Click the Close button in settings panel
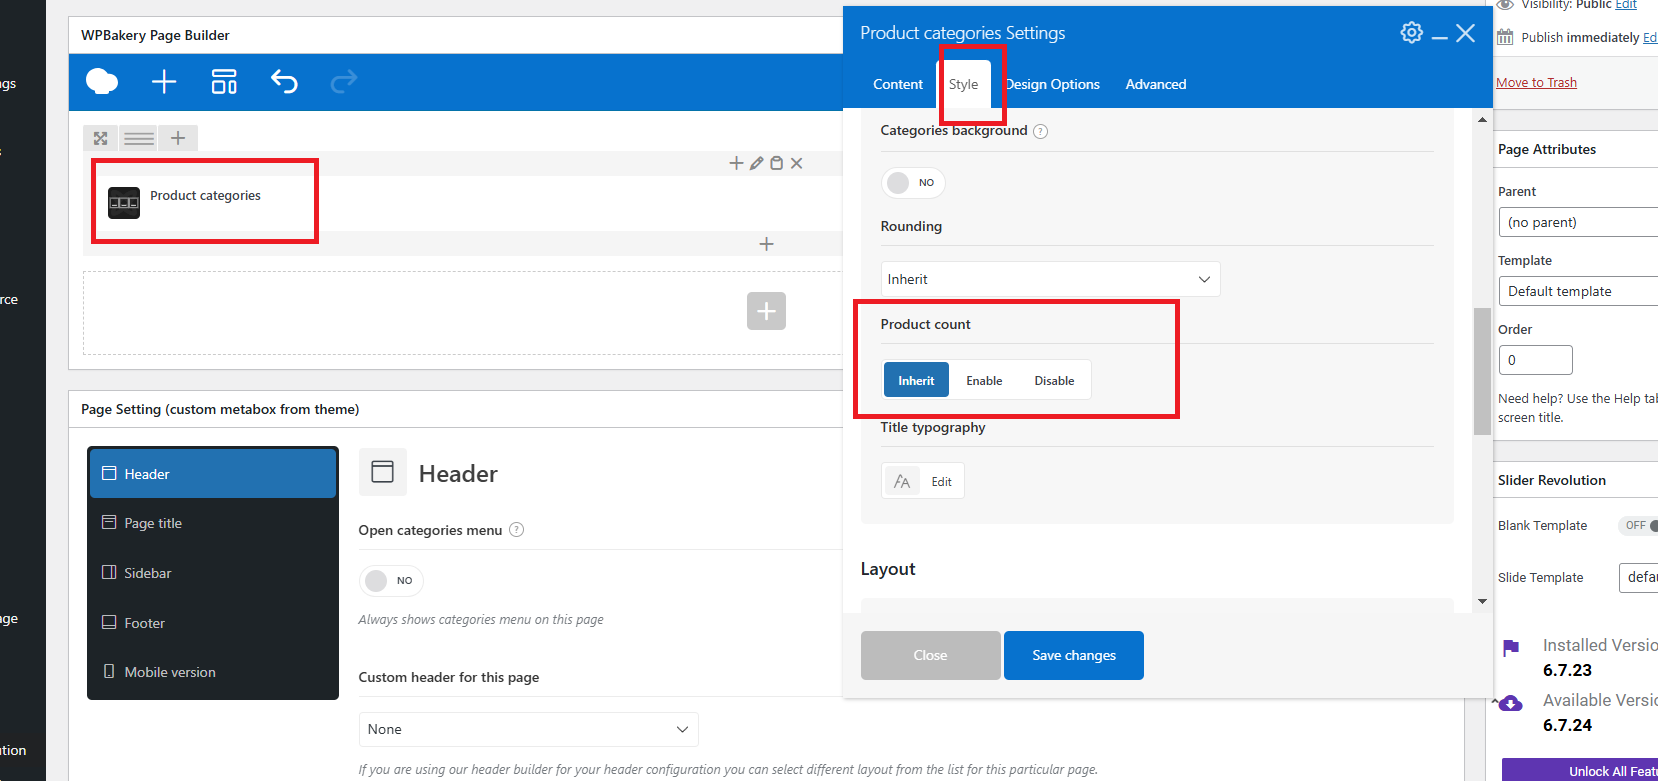The width and height of the screenshot is (1658, 781). [930, 655]
